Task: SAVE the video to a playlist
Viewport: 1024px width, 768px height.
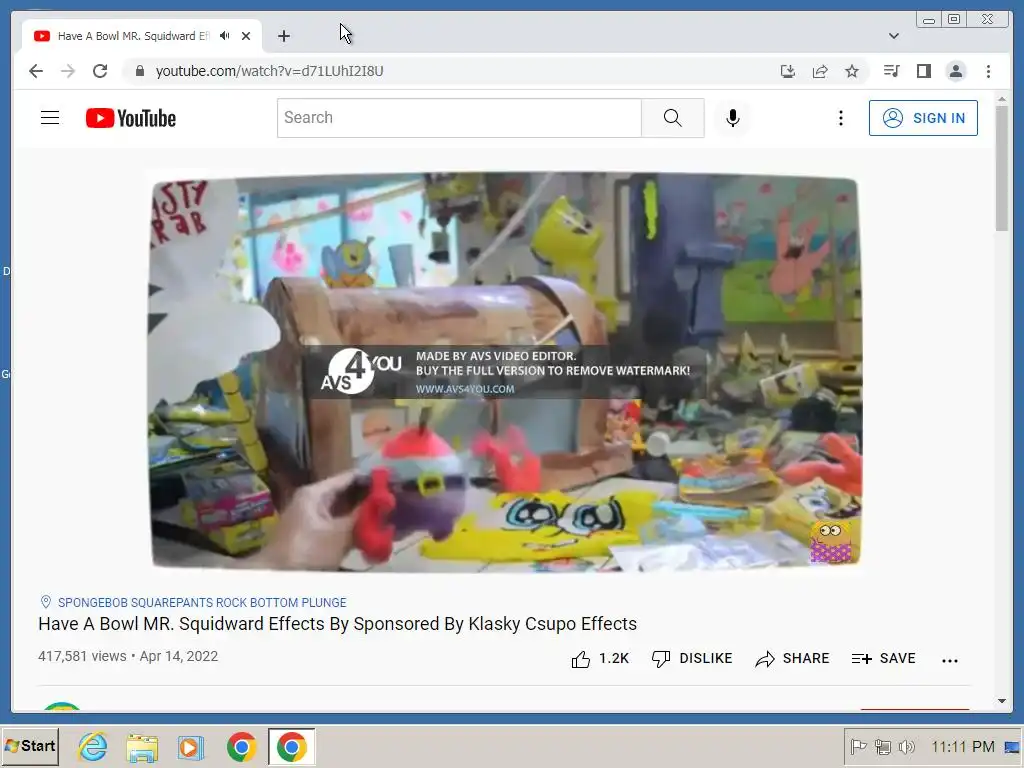Action: pyautogui.click(x=884, y=659)
